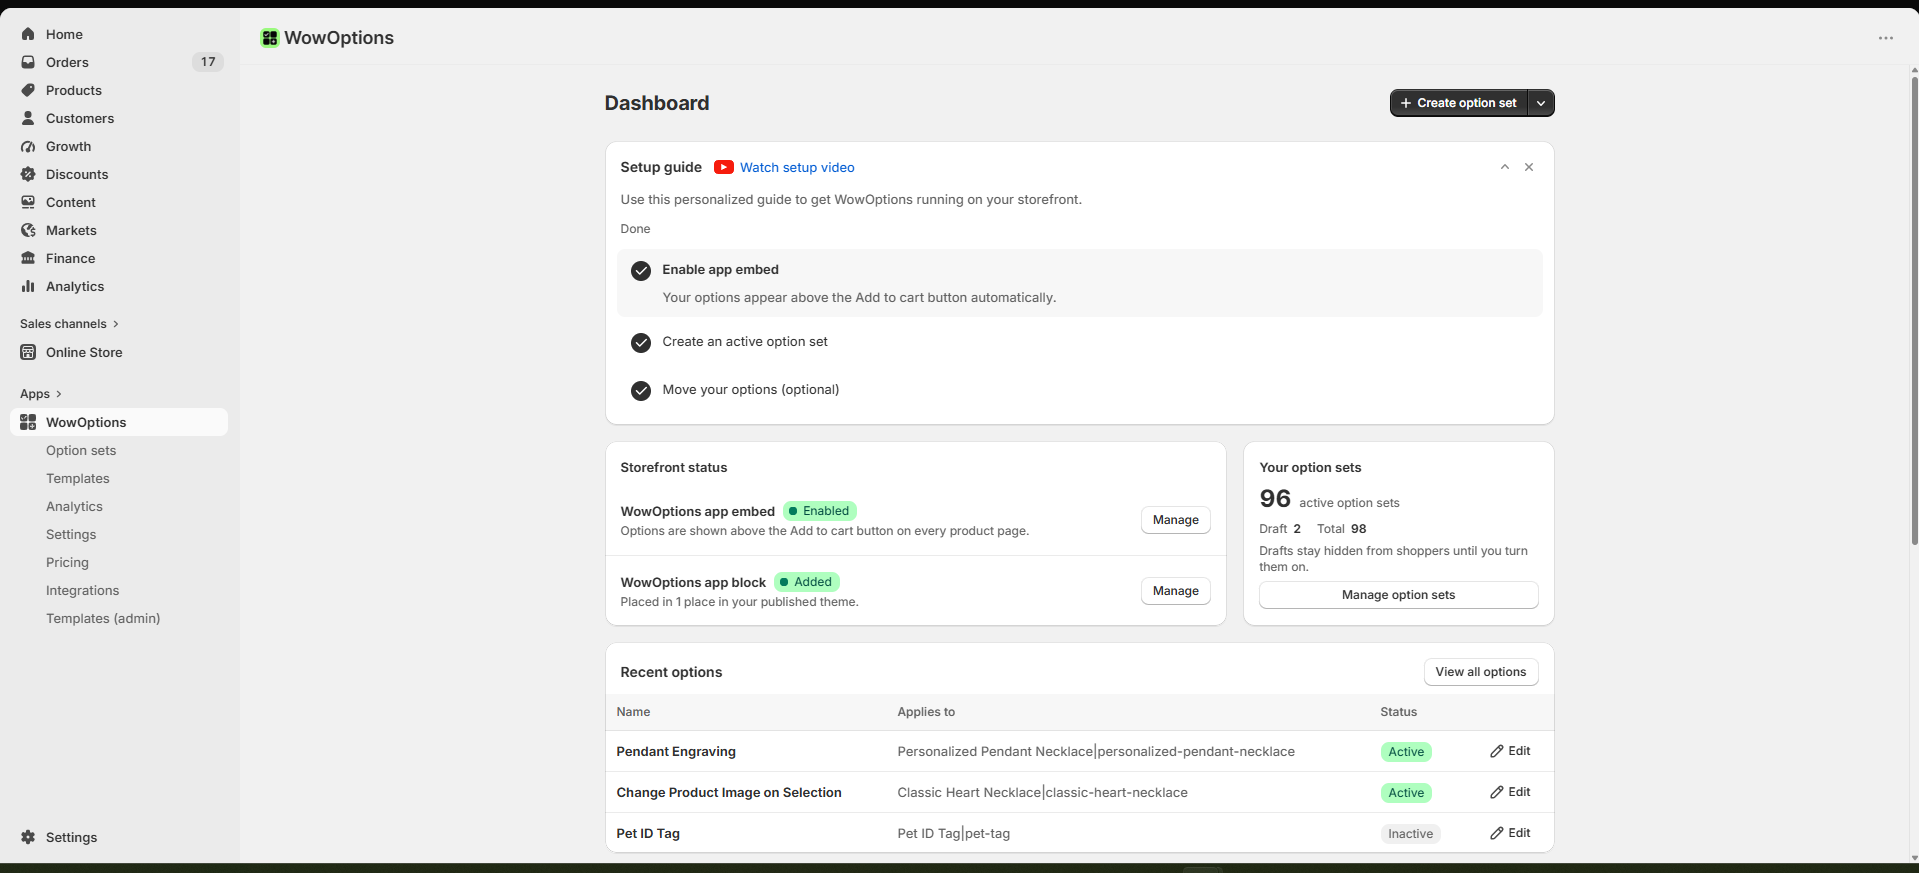
Task: Open dropdown arrow beside Create option set
Action: 1541,103
